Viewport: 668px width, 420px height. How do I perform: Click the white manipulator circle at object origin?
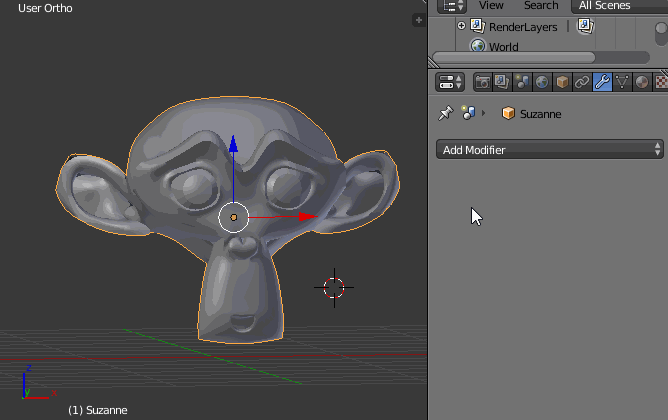tap(233, 217)
